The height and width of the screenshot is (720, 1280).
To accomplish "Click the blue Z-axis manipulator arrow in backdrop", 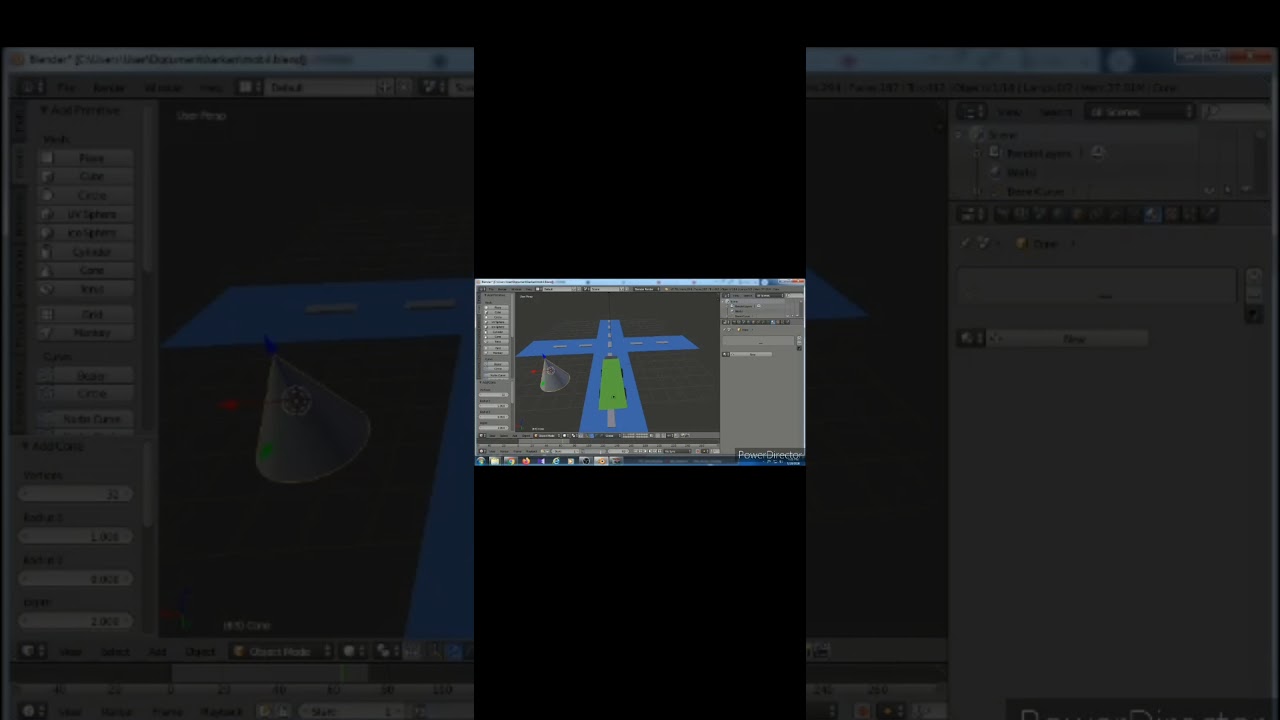I will coord(270,345).
